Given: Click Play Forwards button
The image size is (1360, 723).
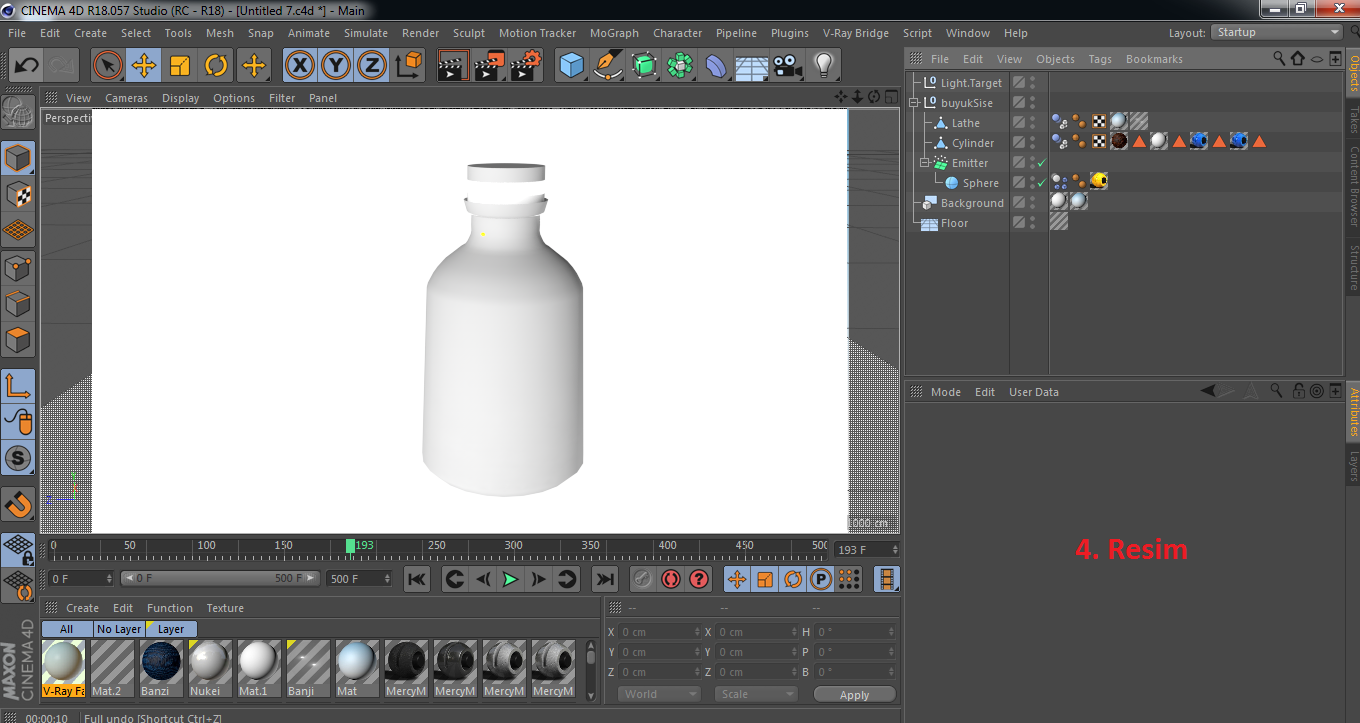Looking at the screenshot, I should (510, 579).
